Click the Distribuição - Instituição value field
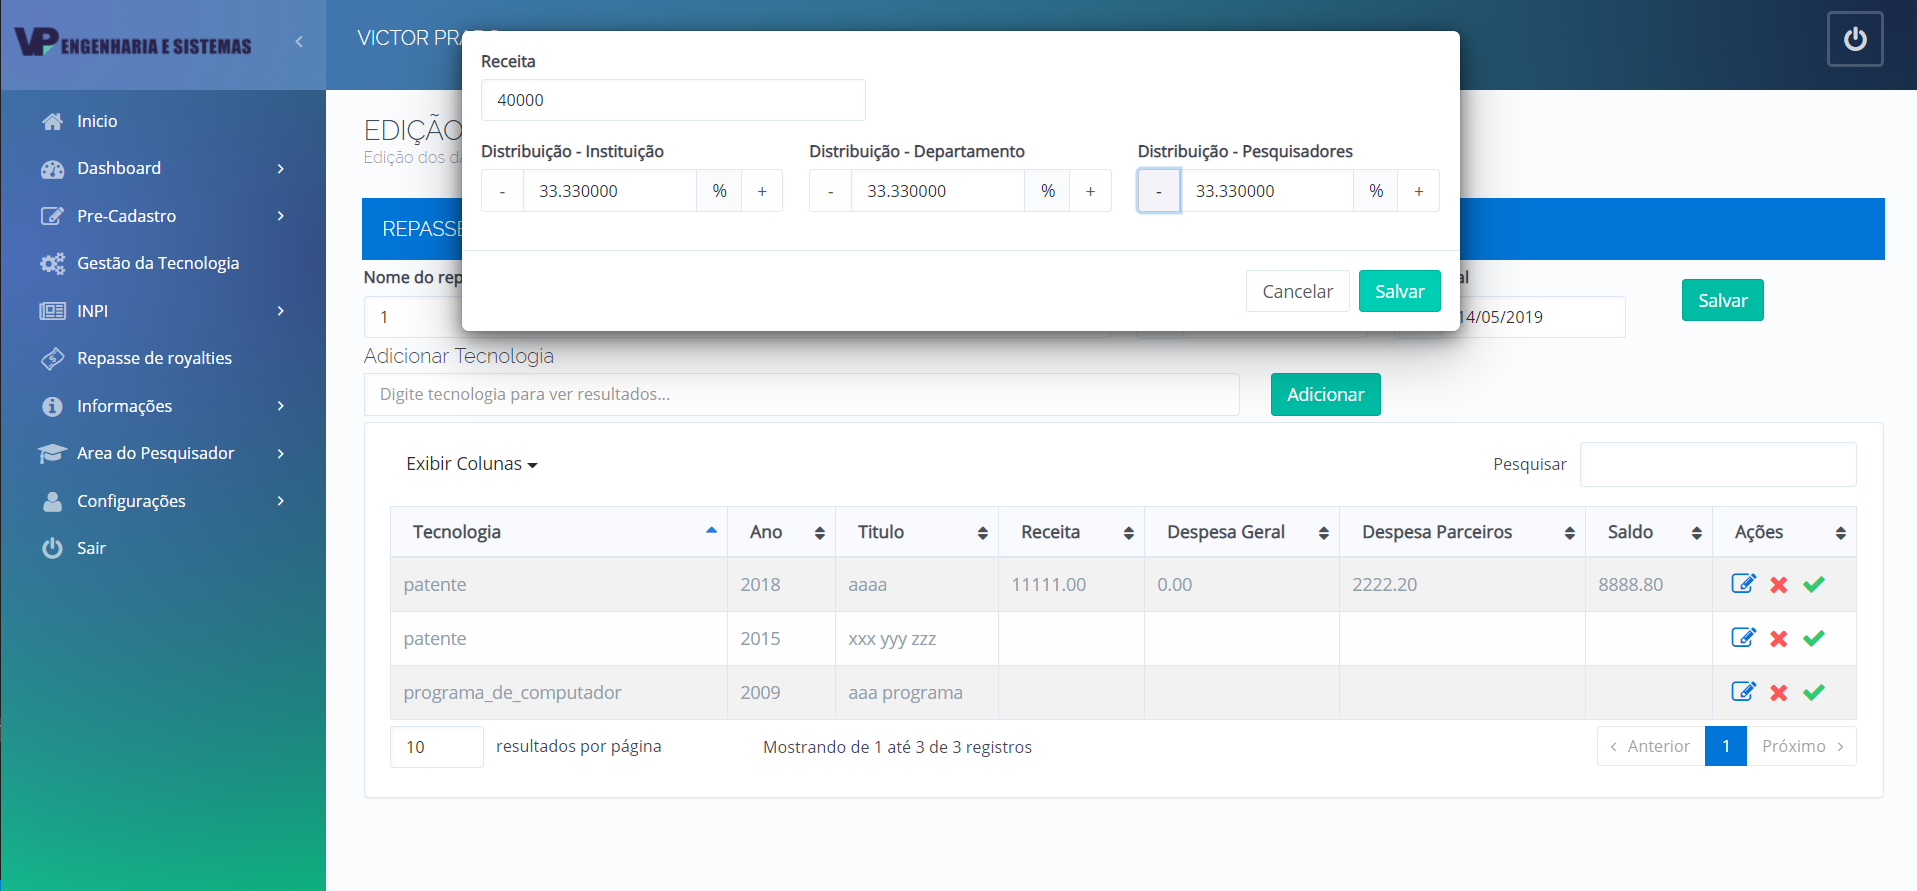 [610, 191]
